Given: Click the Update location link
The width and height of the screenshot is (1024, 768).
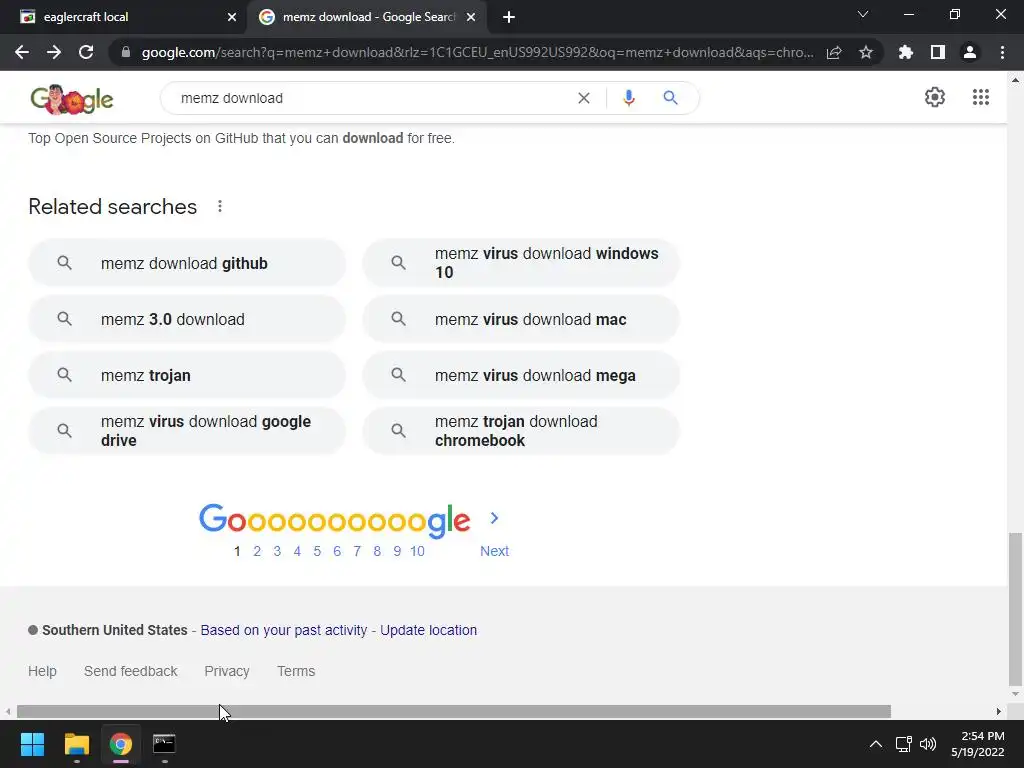Looking at the screenshot, I should point(428,630).
